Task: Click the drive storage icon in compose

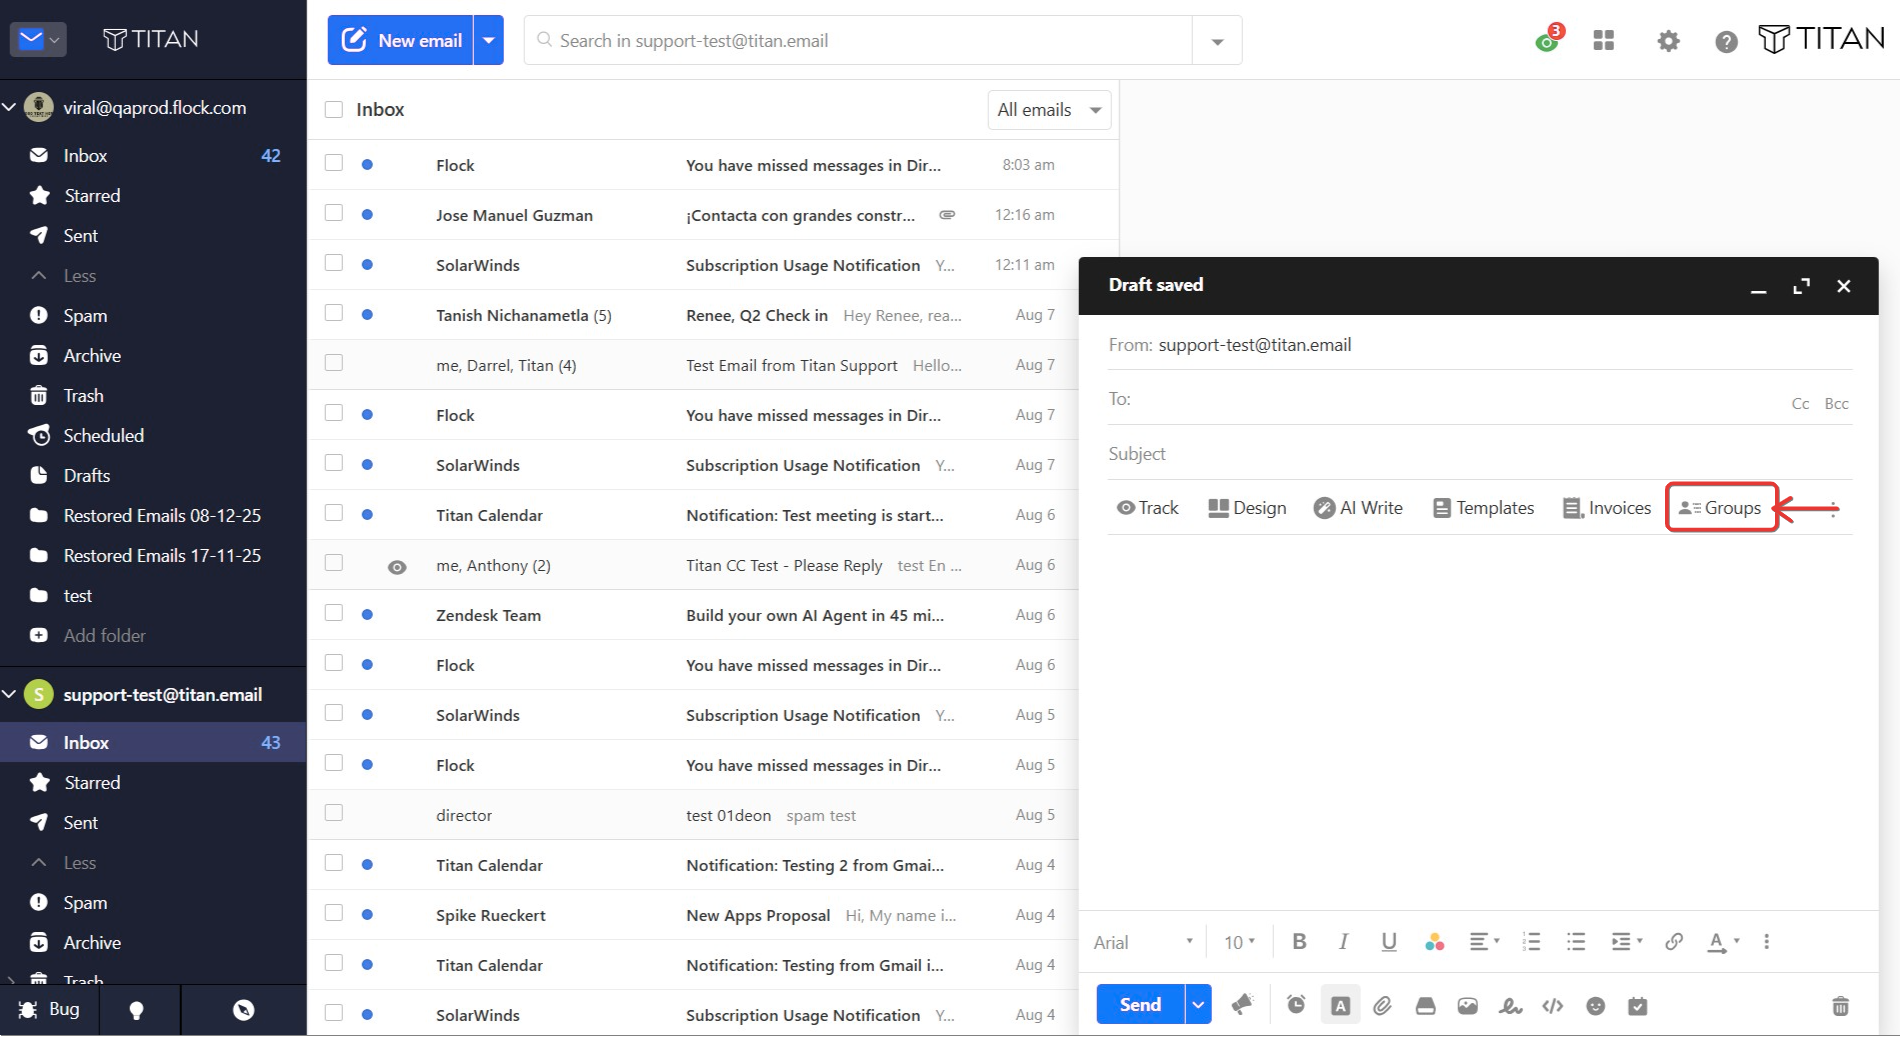Action: coord(1426,1005)
